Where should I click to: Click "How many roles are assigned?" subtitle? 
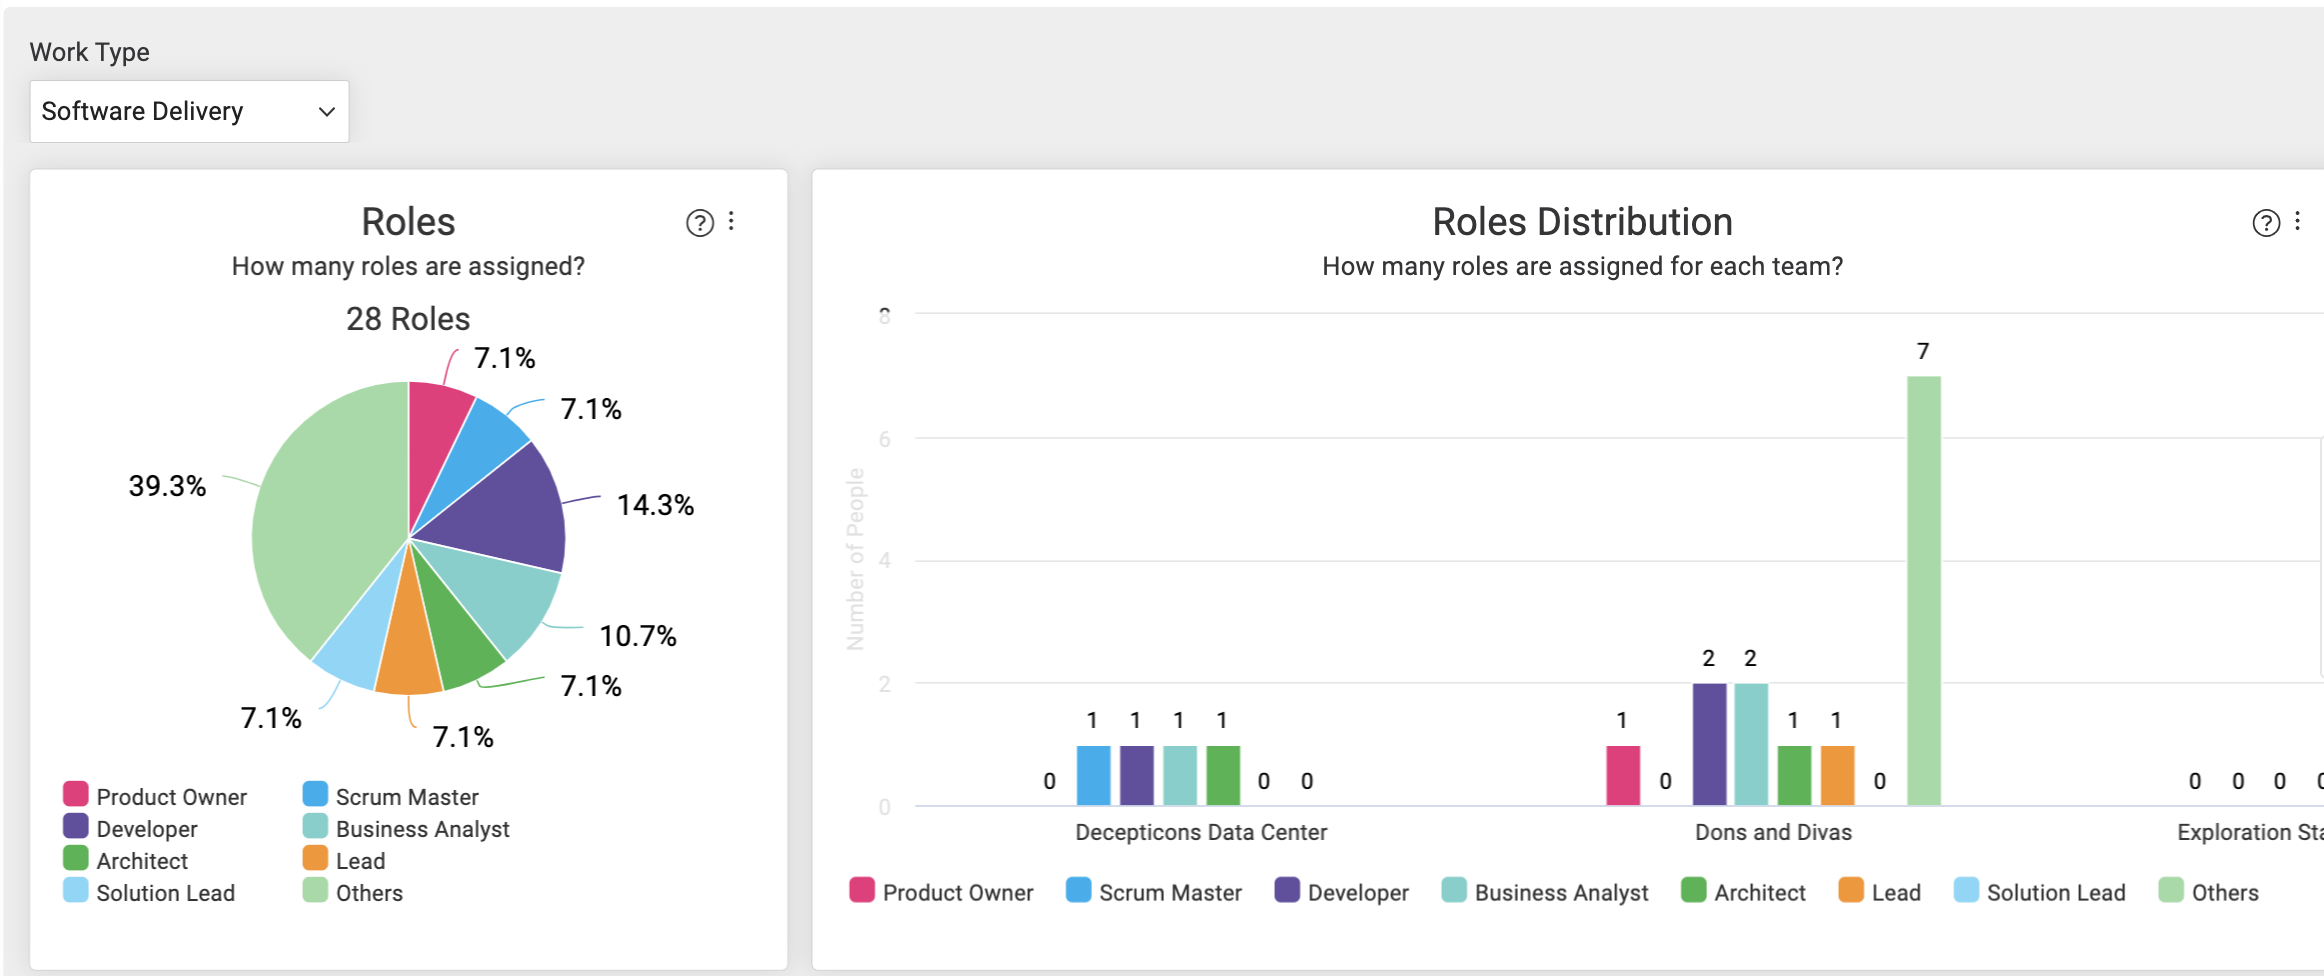pos(408,266)
